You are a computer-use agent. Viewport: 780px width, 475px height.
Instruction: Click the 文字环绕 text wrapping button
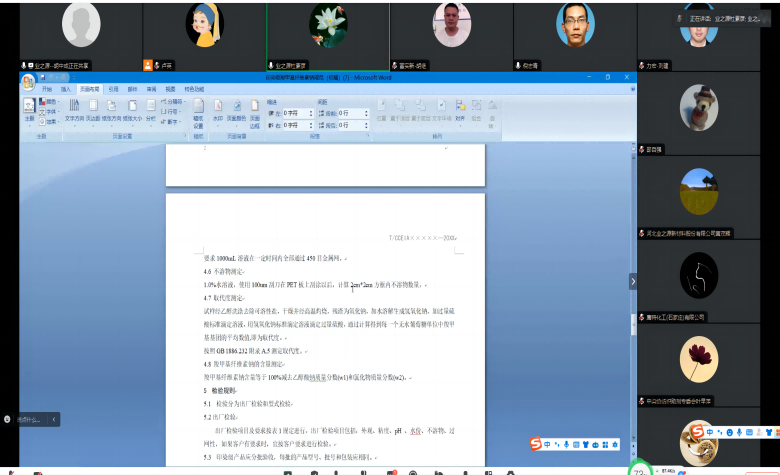(x=442, y=110)
